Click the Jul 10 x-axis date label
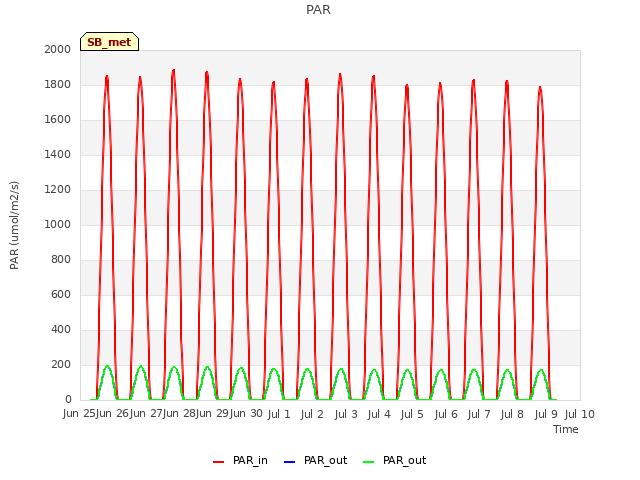640x480 pixels. coord(580,414)
